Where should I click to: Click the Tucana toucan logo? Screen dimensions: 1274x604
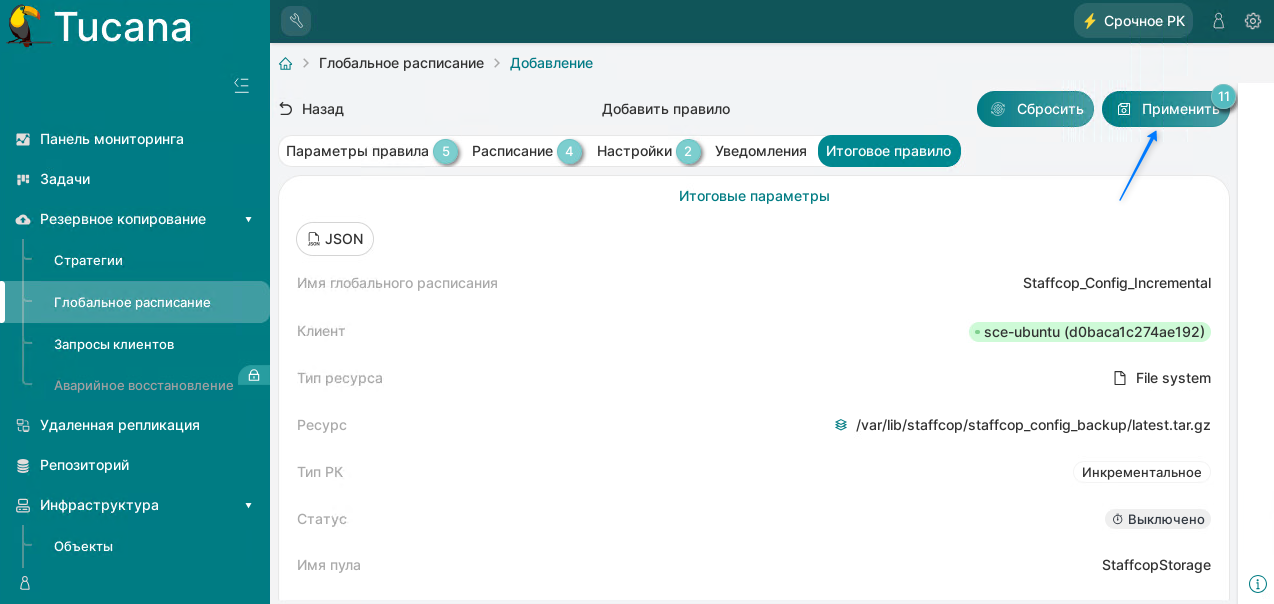tap(28, 26)
